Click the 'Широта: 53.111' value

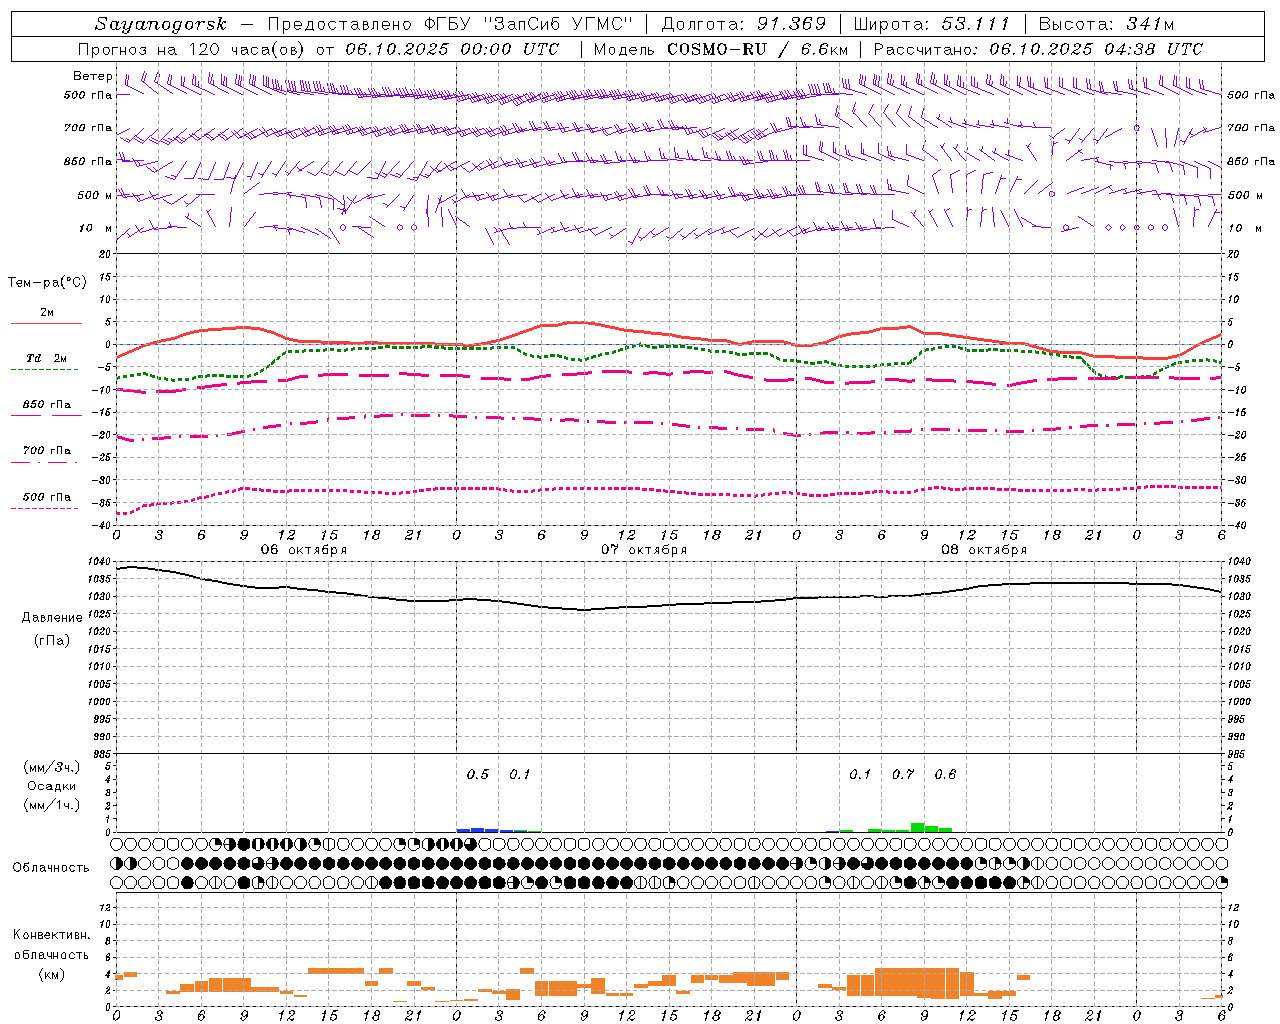[x=932, y=24]
